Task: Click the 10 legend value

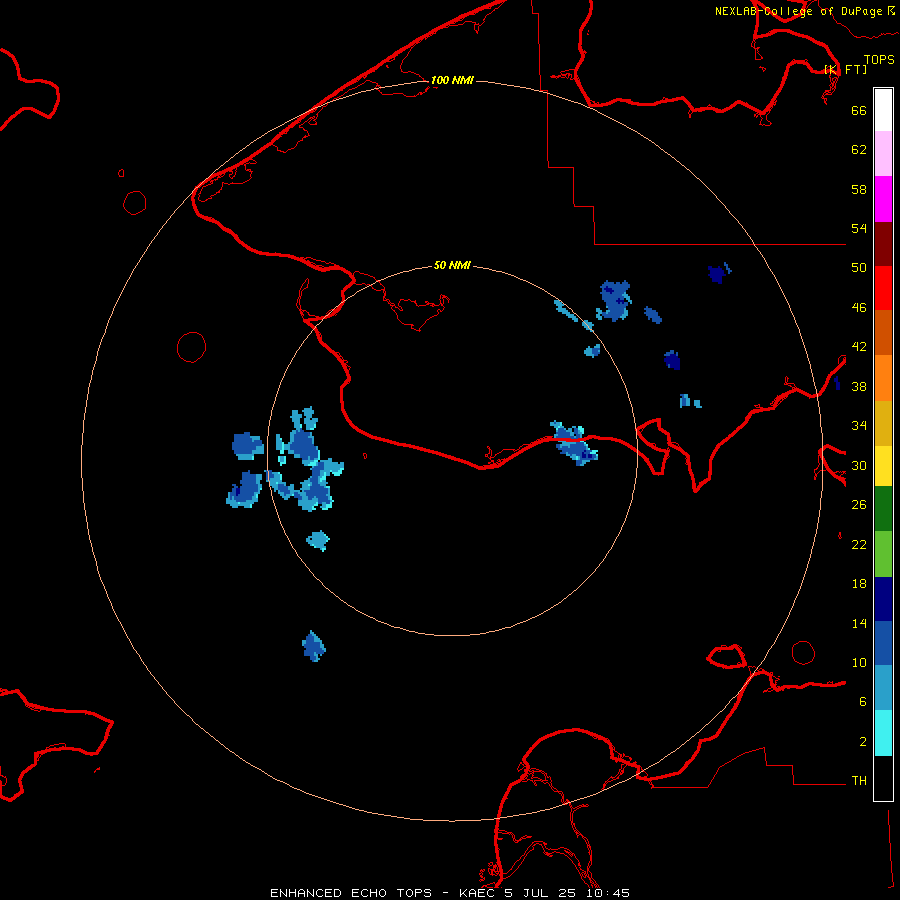Action: tap(859, 662)
